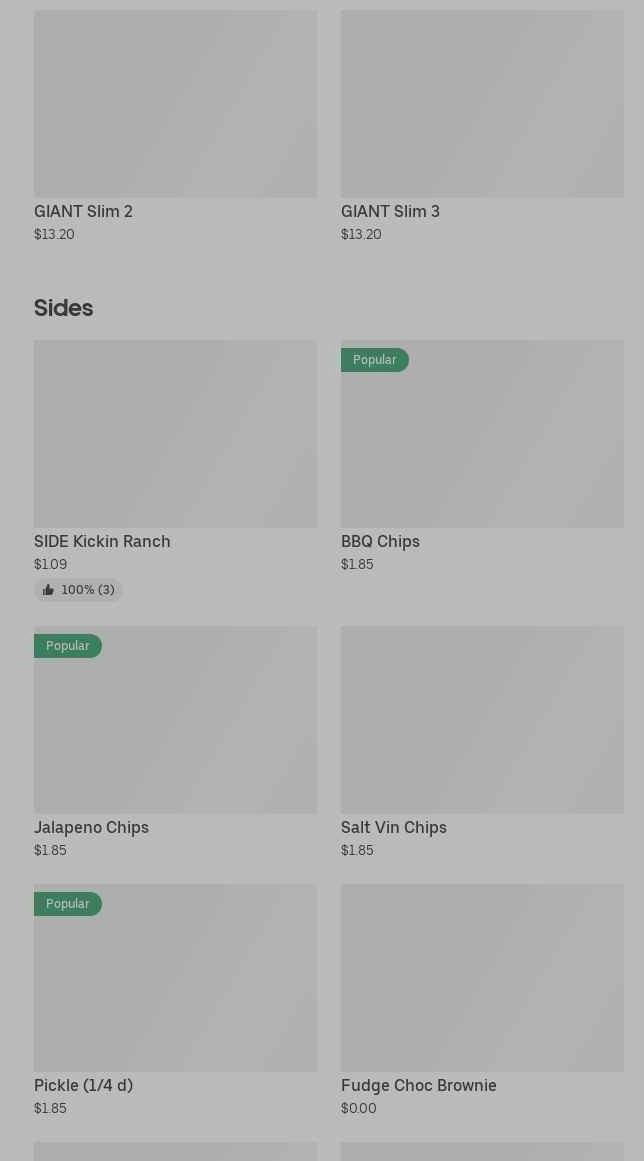This screenshot has height=1161, width=644.
Task: Click the Fudge Choc Brownie title
Action: (419, 1085)
